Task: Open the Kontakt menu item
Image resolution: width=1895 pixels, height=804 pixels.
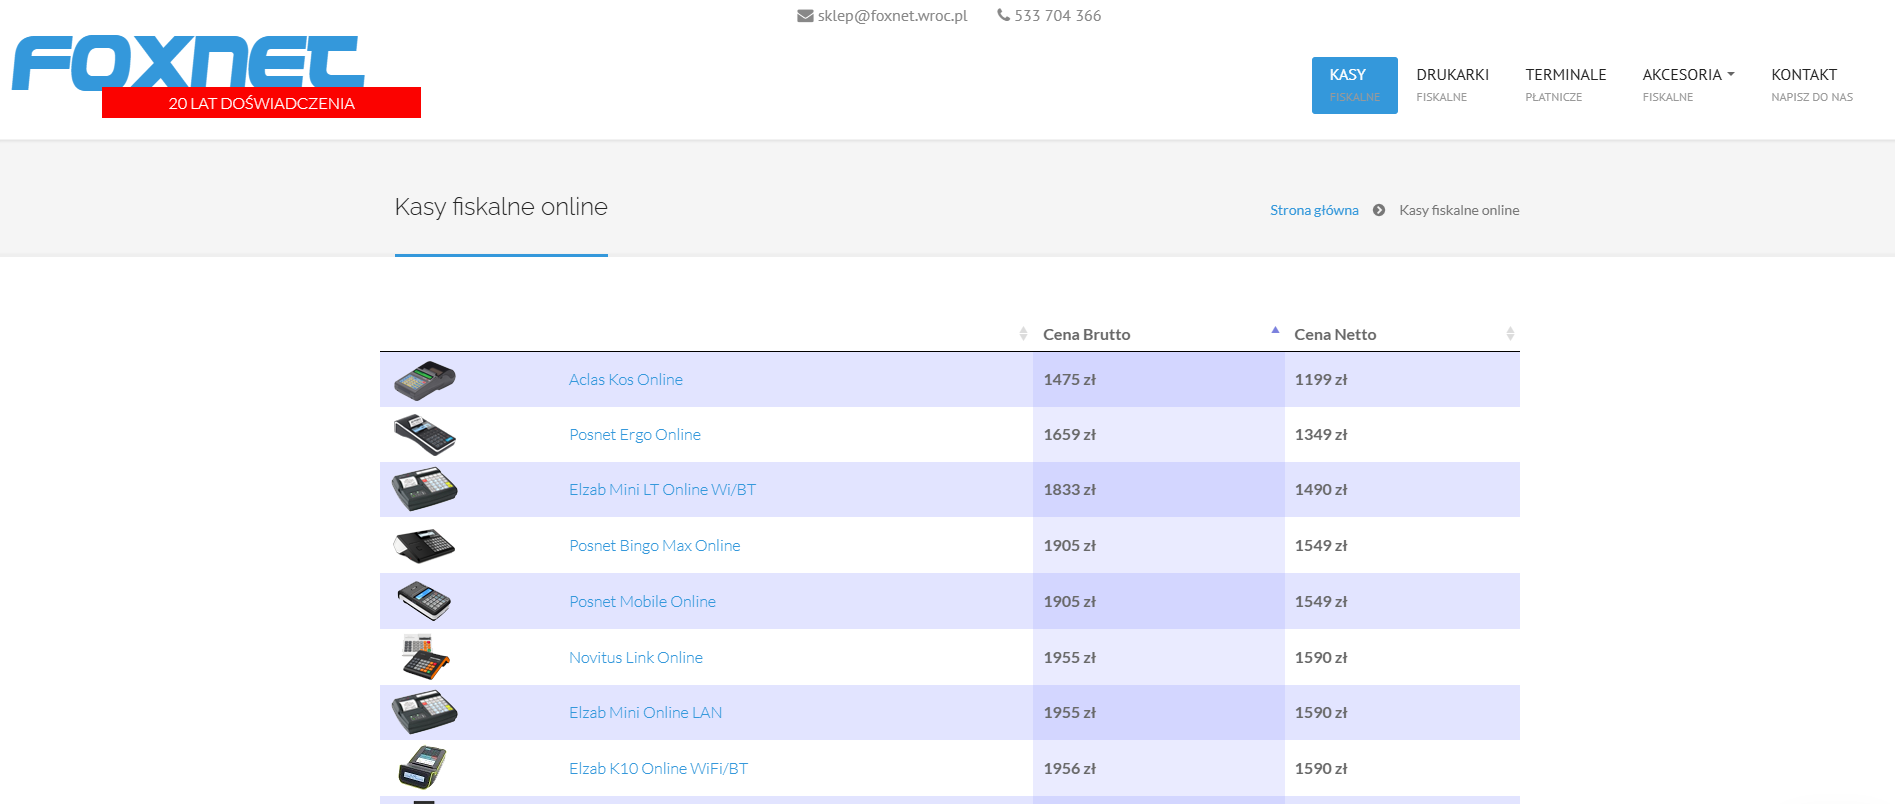Action: [1812, 85]
